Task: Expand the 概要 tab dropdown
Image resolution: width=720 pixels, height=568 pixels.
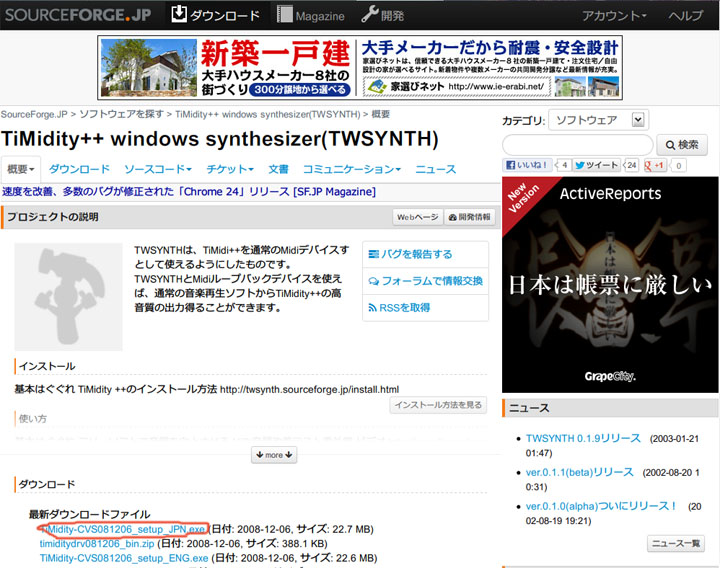Action: 21,169
